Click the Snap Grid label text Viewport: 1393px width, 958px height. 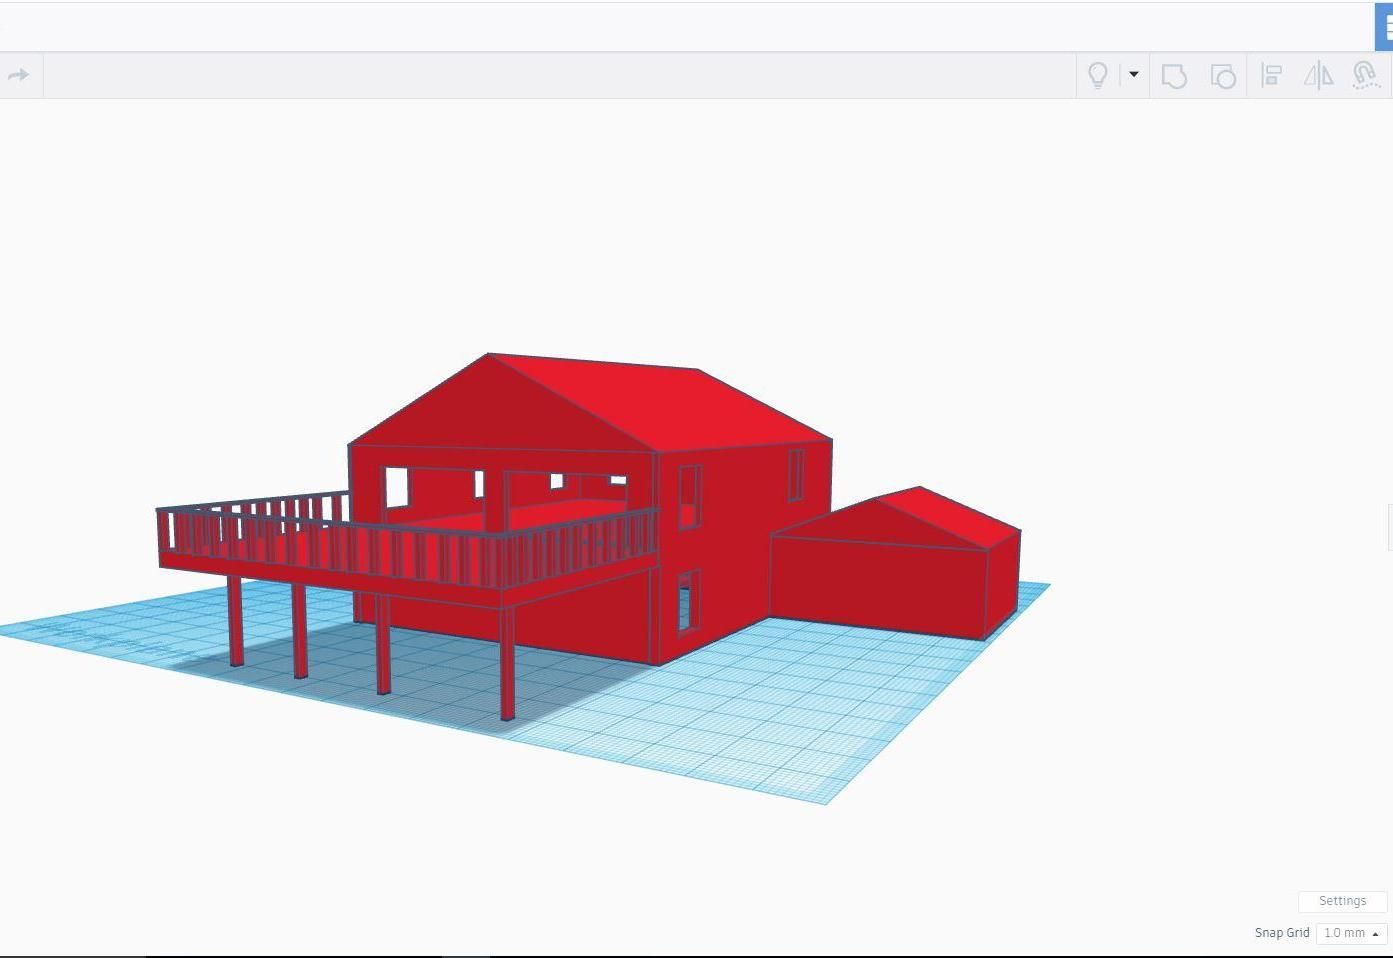(1282, 932)
